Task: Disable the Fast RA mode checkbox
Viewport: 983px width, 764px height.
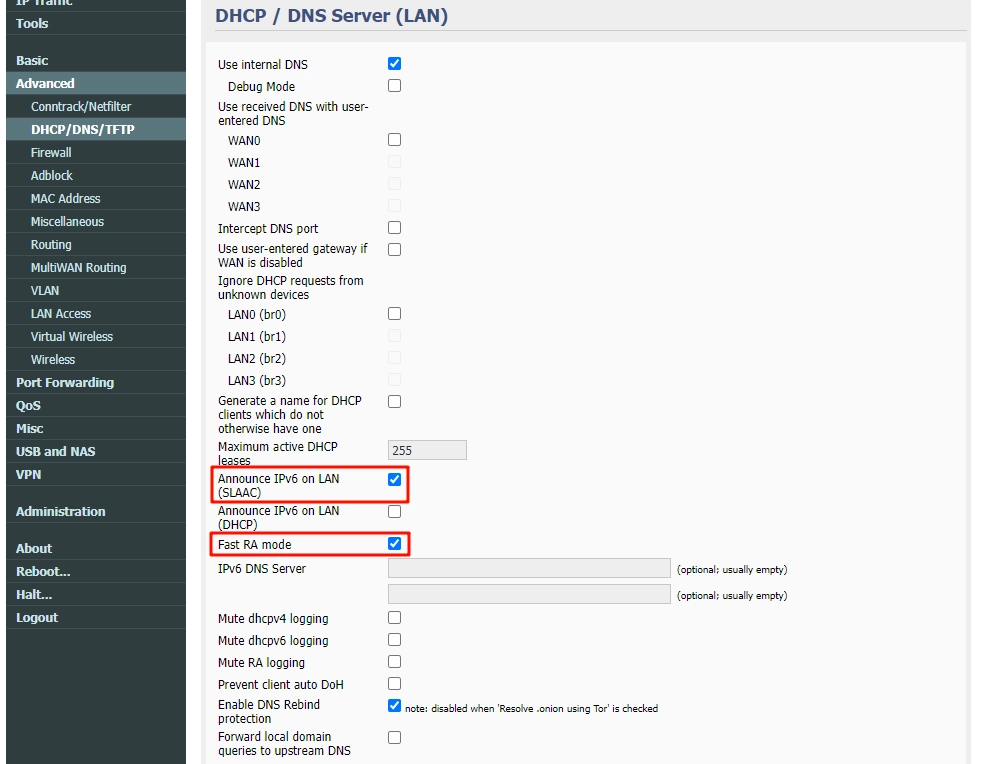Action: pos(394,544)
